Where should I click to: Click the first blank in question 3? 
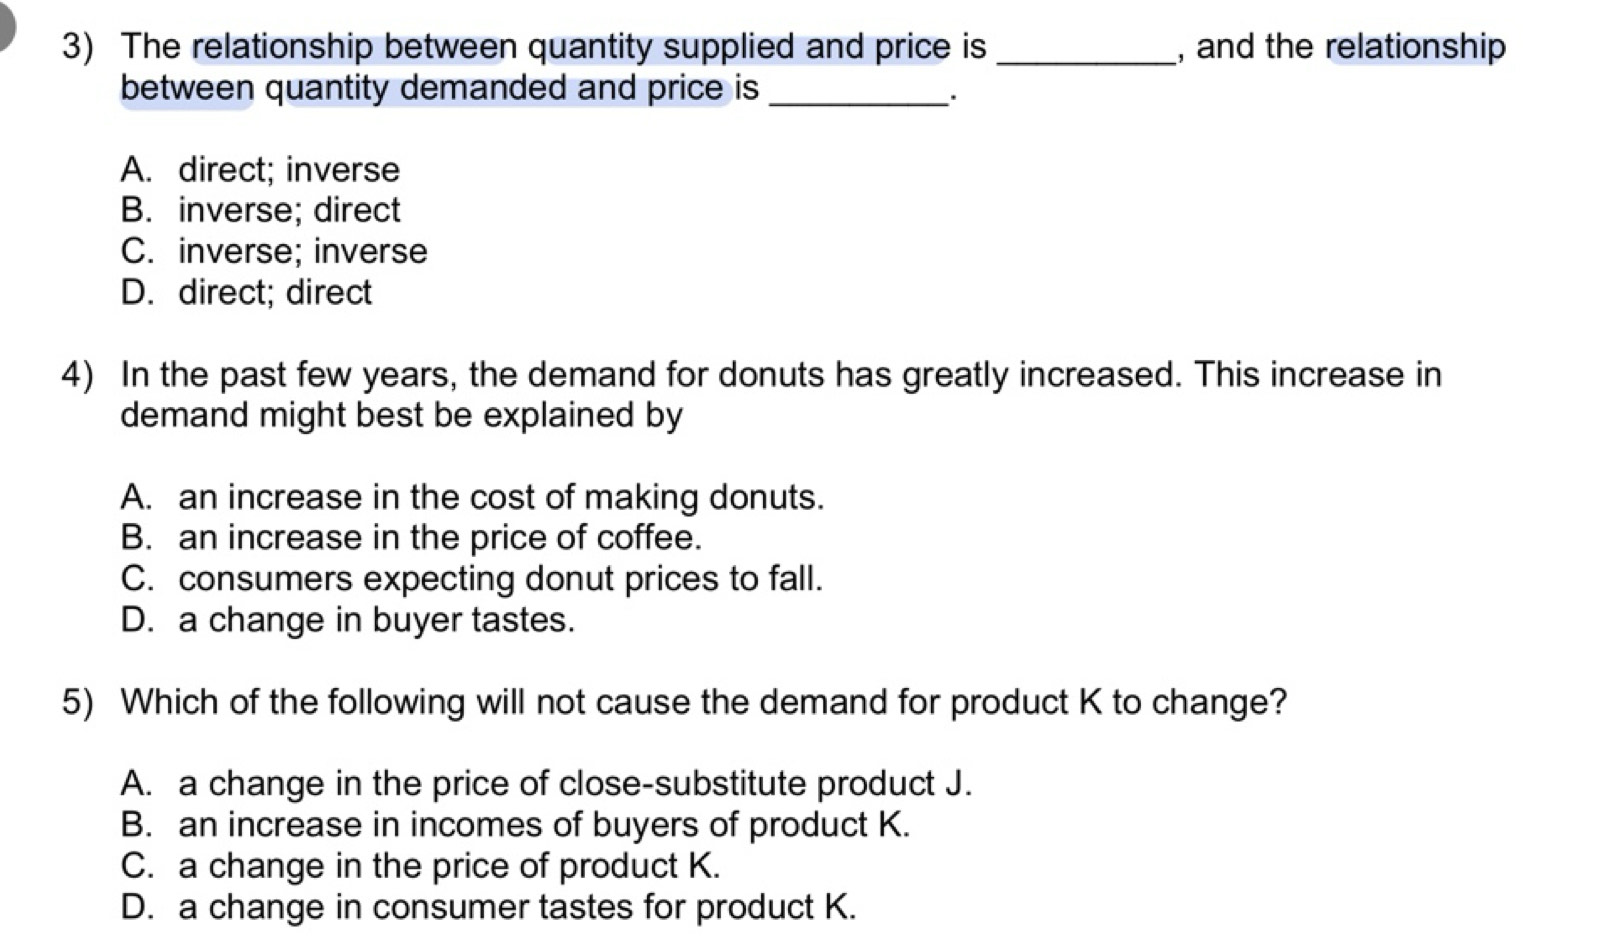pos(1086,50)
